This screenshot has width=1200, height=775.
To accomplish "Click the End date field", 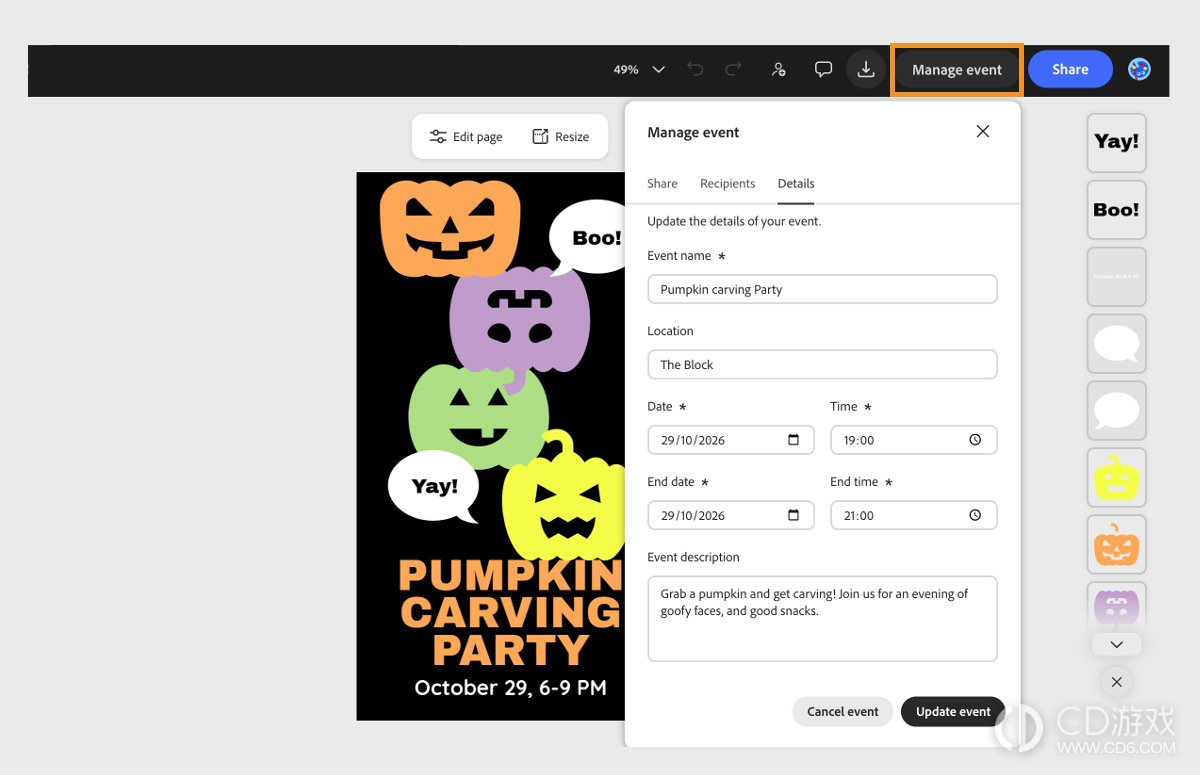I will point(731,515).
